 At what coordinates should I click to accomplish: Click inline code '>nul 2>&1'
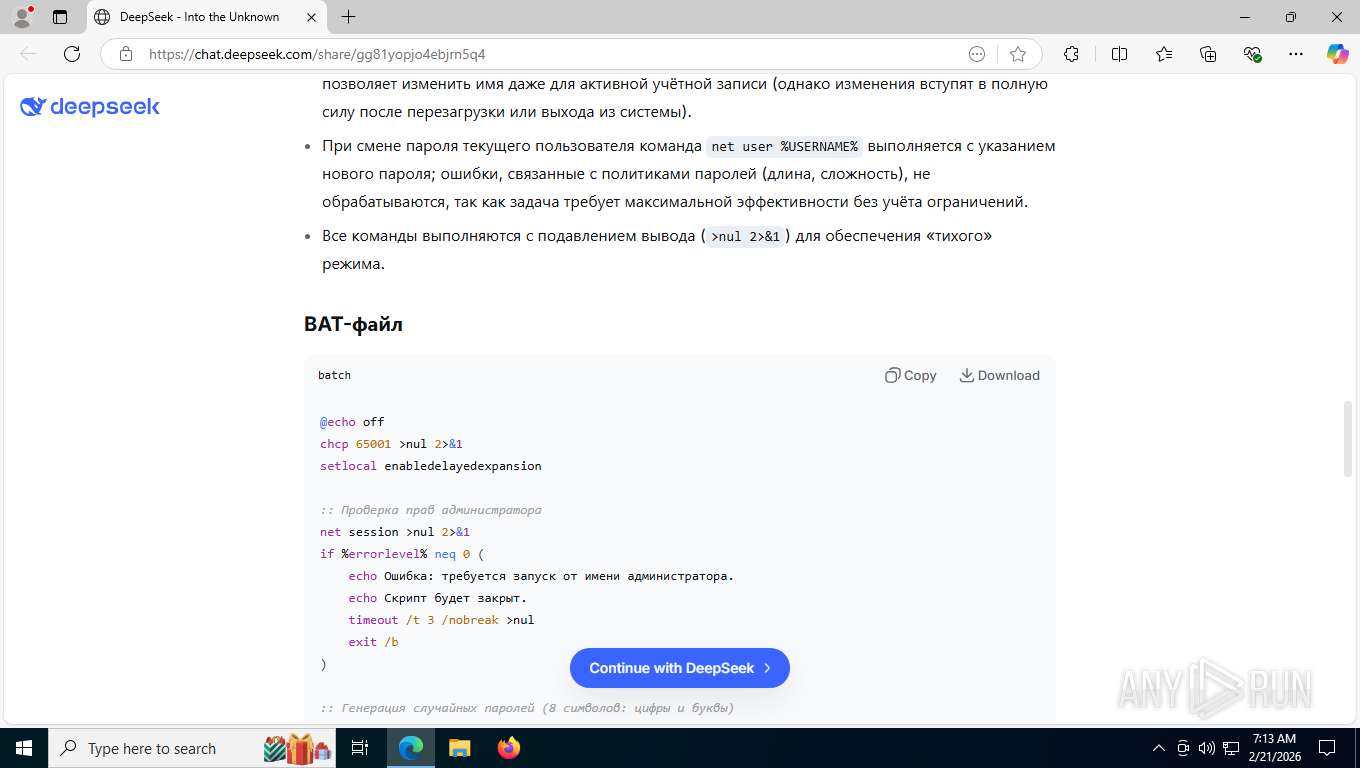[745, 237]
